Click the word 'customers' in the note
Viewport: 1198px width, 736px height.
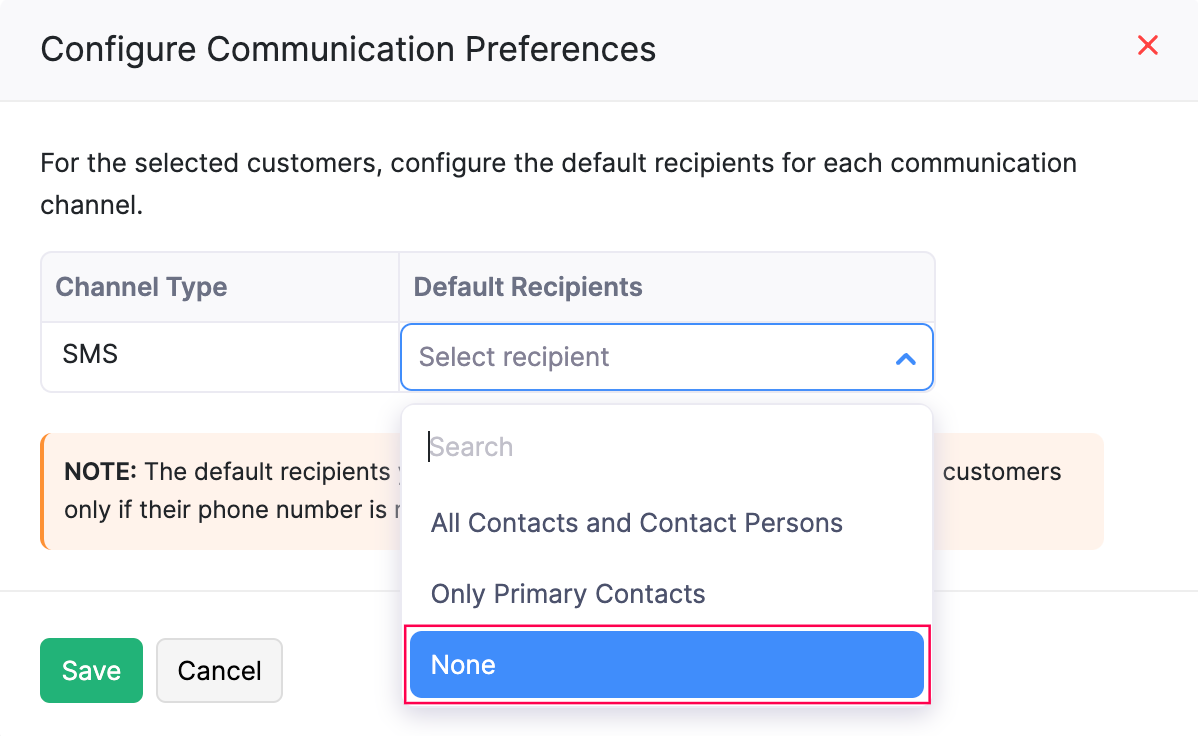(x=1001, y=471)
